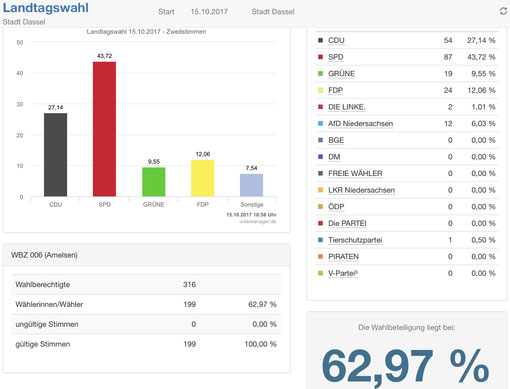This screenshot has width=510, height=389.
Task: Click the refresh icon at top right
Action: (x=503, y=11)
